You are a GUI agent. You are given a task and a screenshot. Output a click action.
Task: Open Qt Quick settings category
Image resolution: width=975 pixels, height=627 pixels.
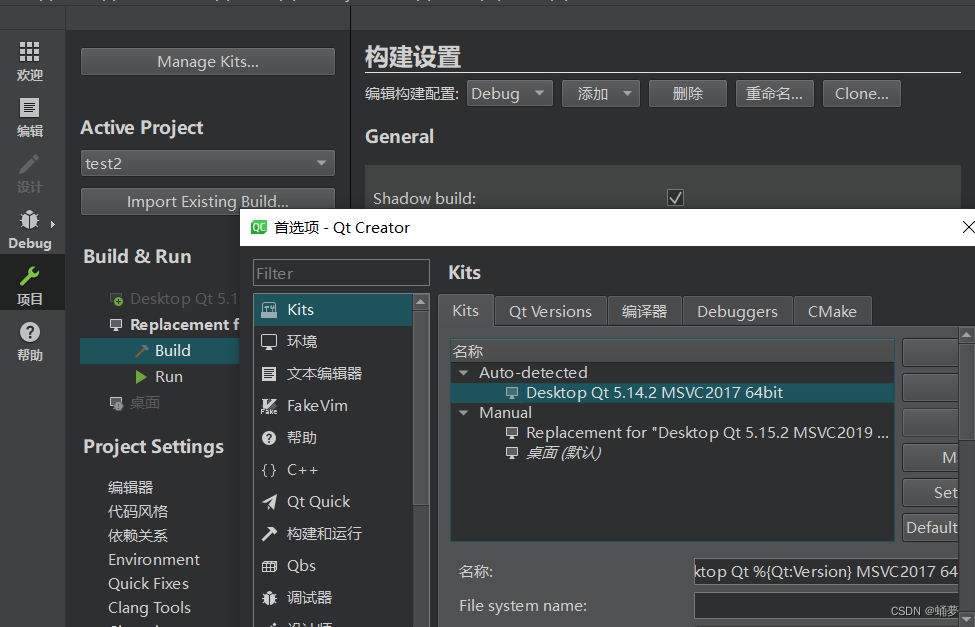coord(333,501)
